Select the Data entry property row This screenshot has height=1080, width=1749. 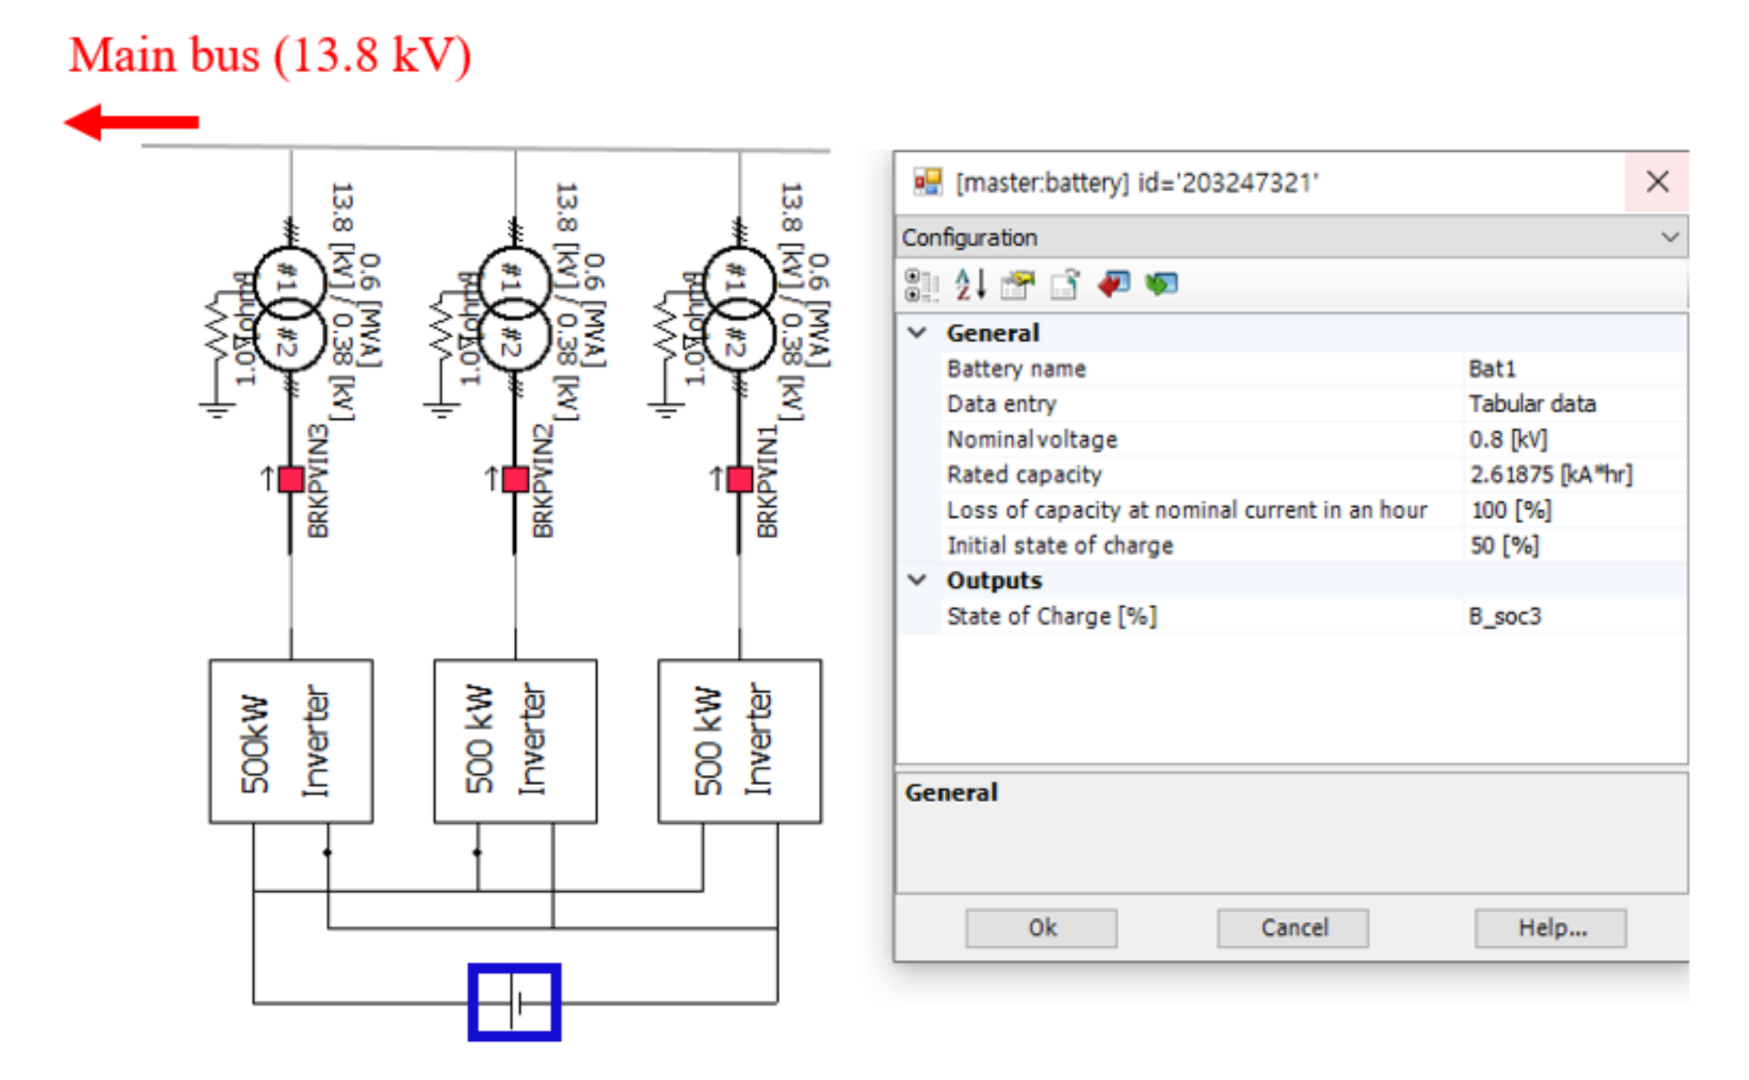coord(1312,404)
